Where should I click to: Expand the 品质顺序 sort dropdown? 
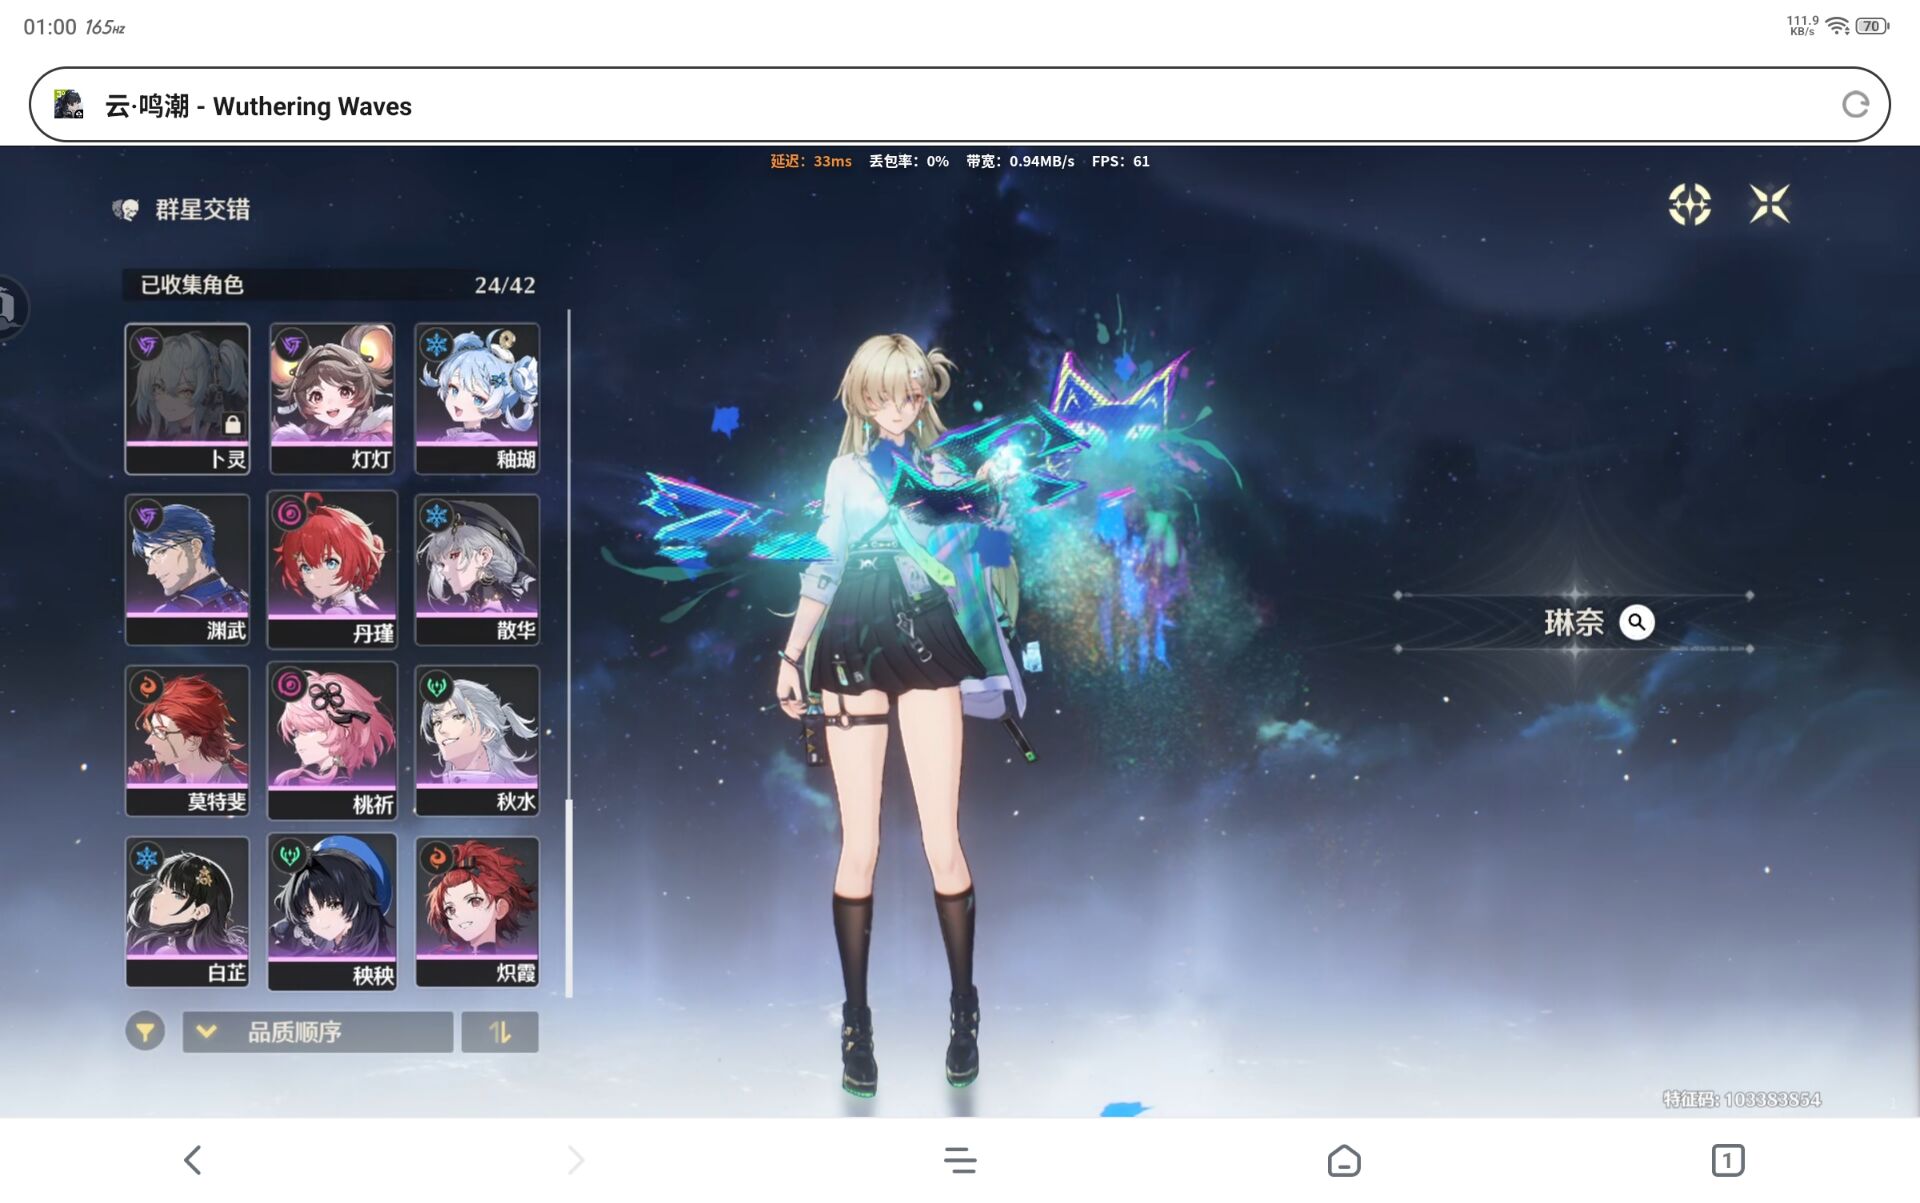pyautogui.click(x=317, y=1031)
